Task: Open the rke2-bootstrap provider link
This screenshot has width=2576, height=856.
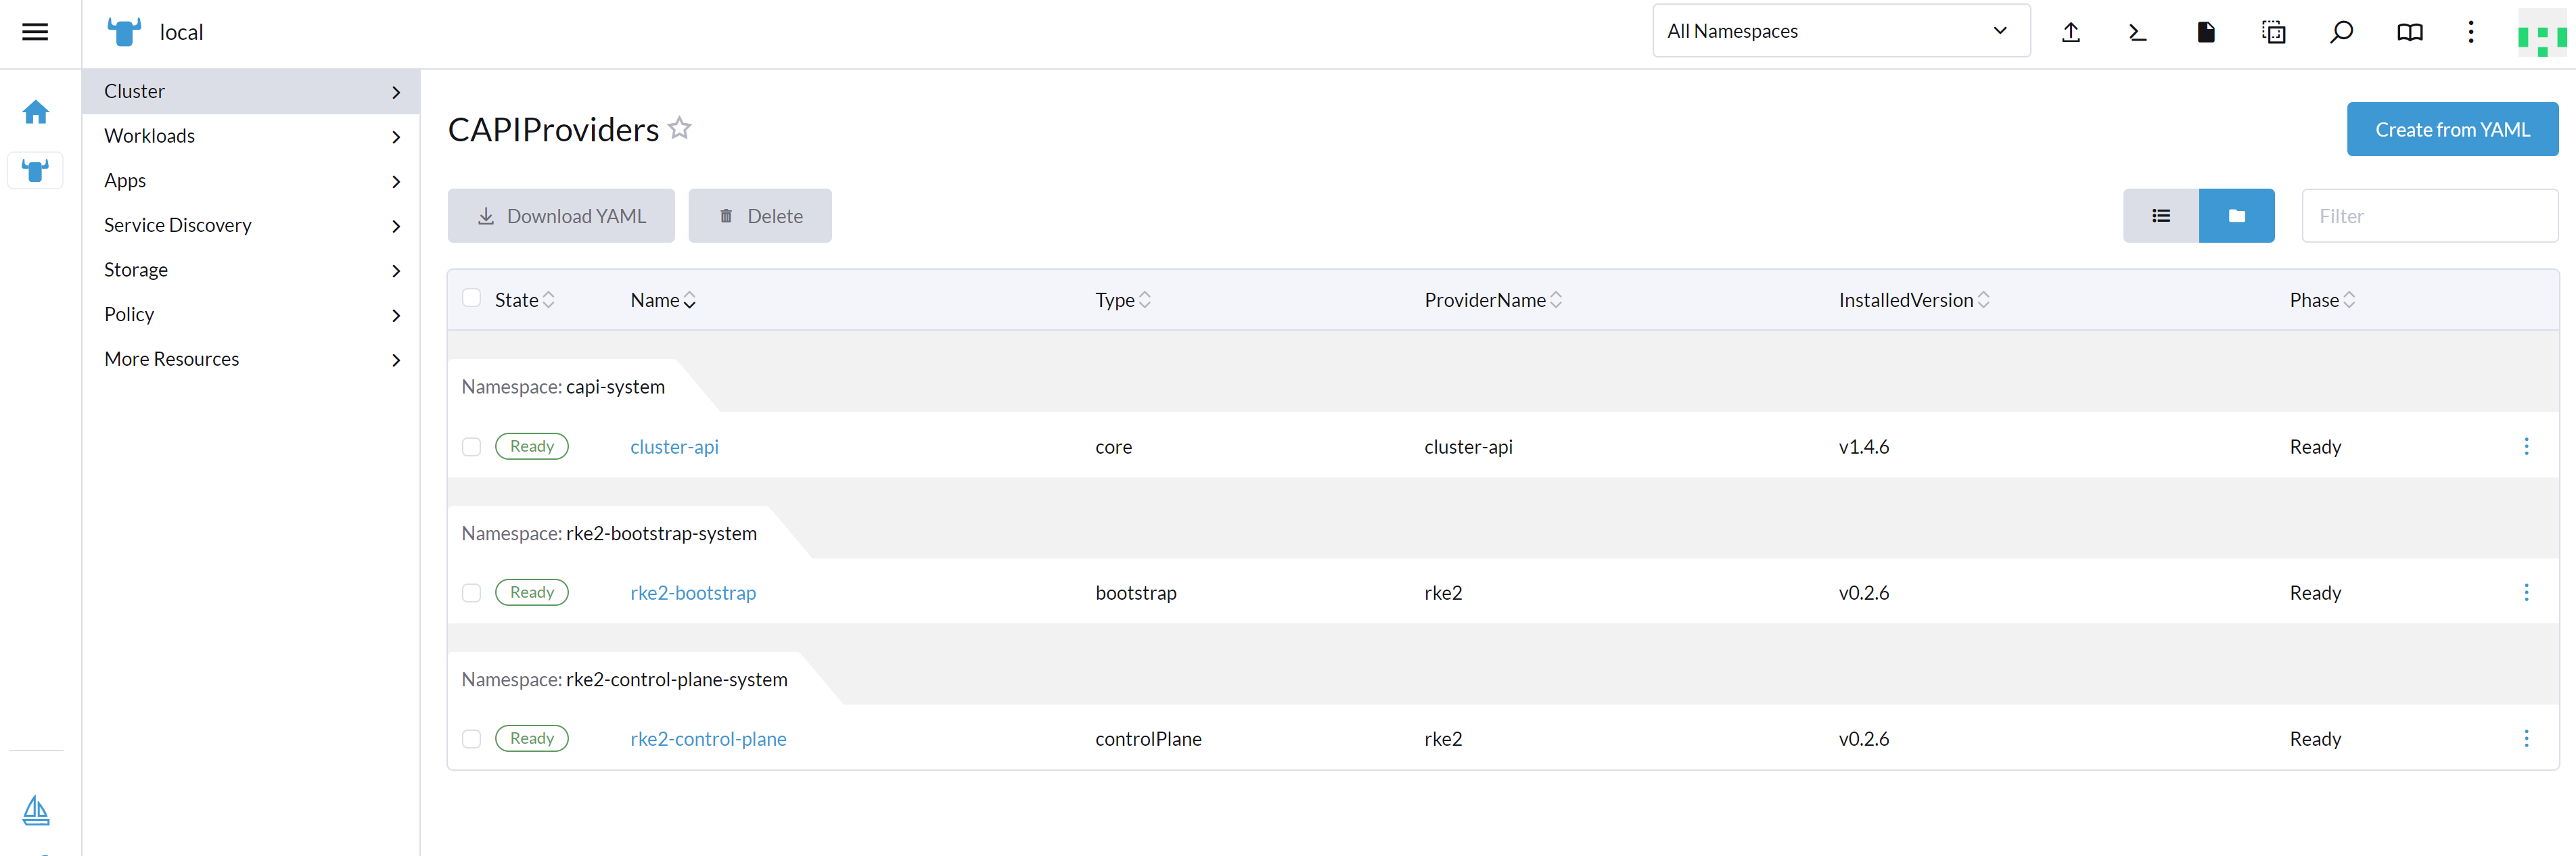Action: (x=693, y=593)
